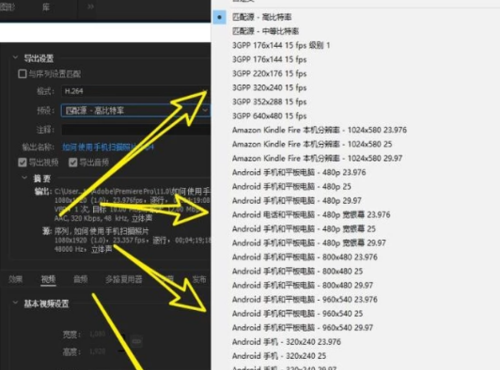Select Amazon Kindle Fire 1024x580 25 preset
This screenshot has width=500, height=370.
(312, 144)
